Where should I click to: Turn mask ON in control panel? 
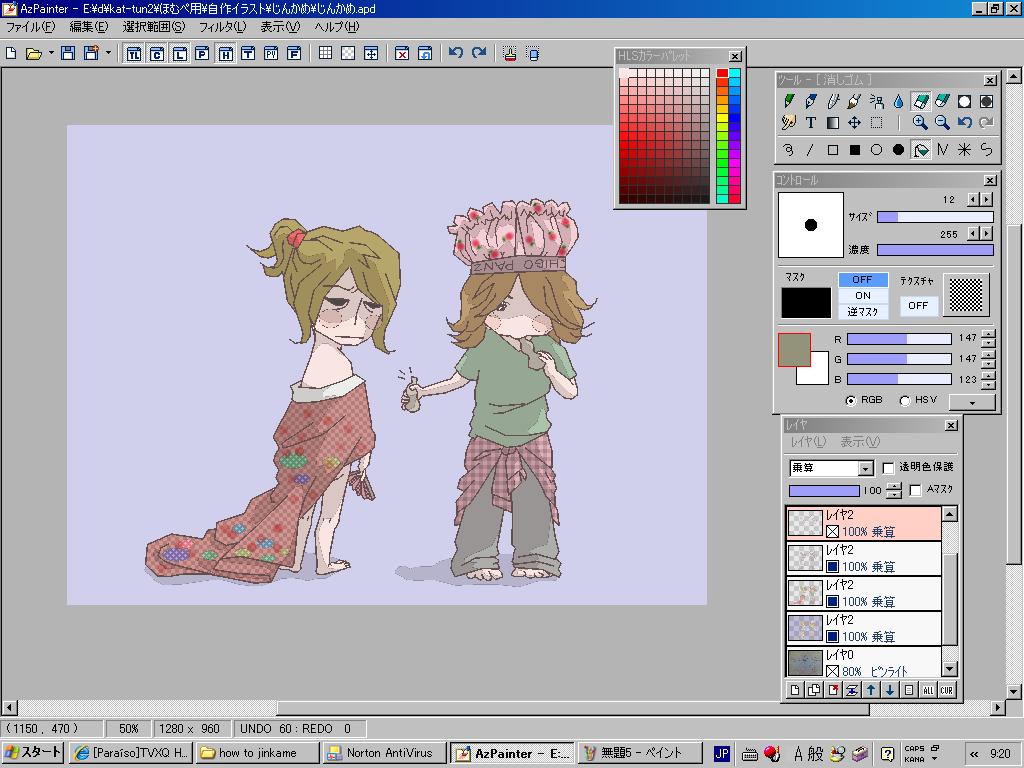click(862, 295)
